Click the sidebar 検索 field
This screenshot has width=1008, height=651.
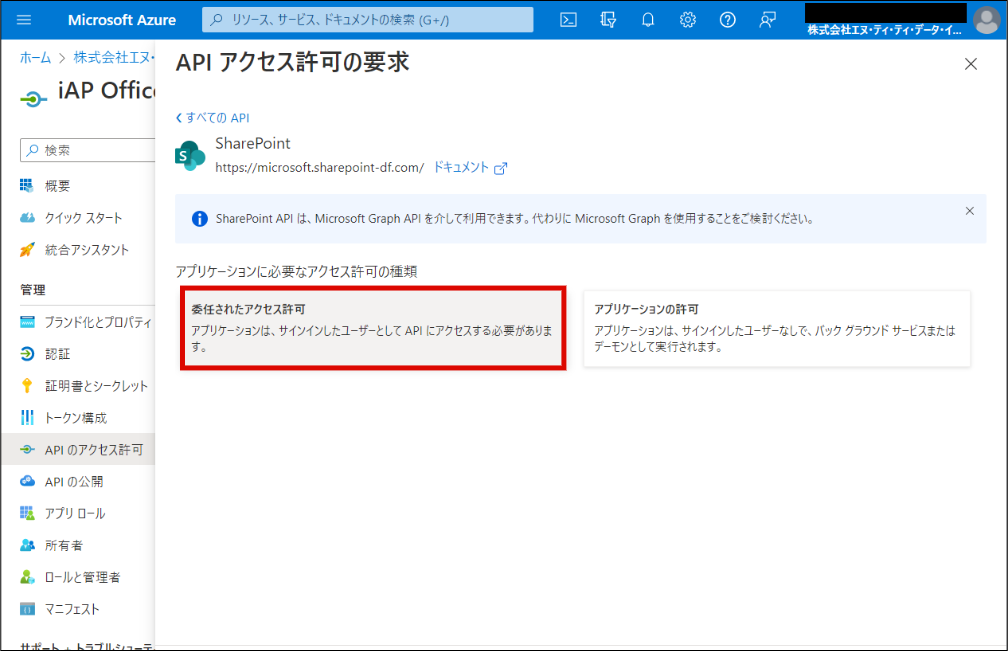point(88,150)
